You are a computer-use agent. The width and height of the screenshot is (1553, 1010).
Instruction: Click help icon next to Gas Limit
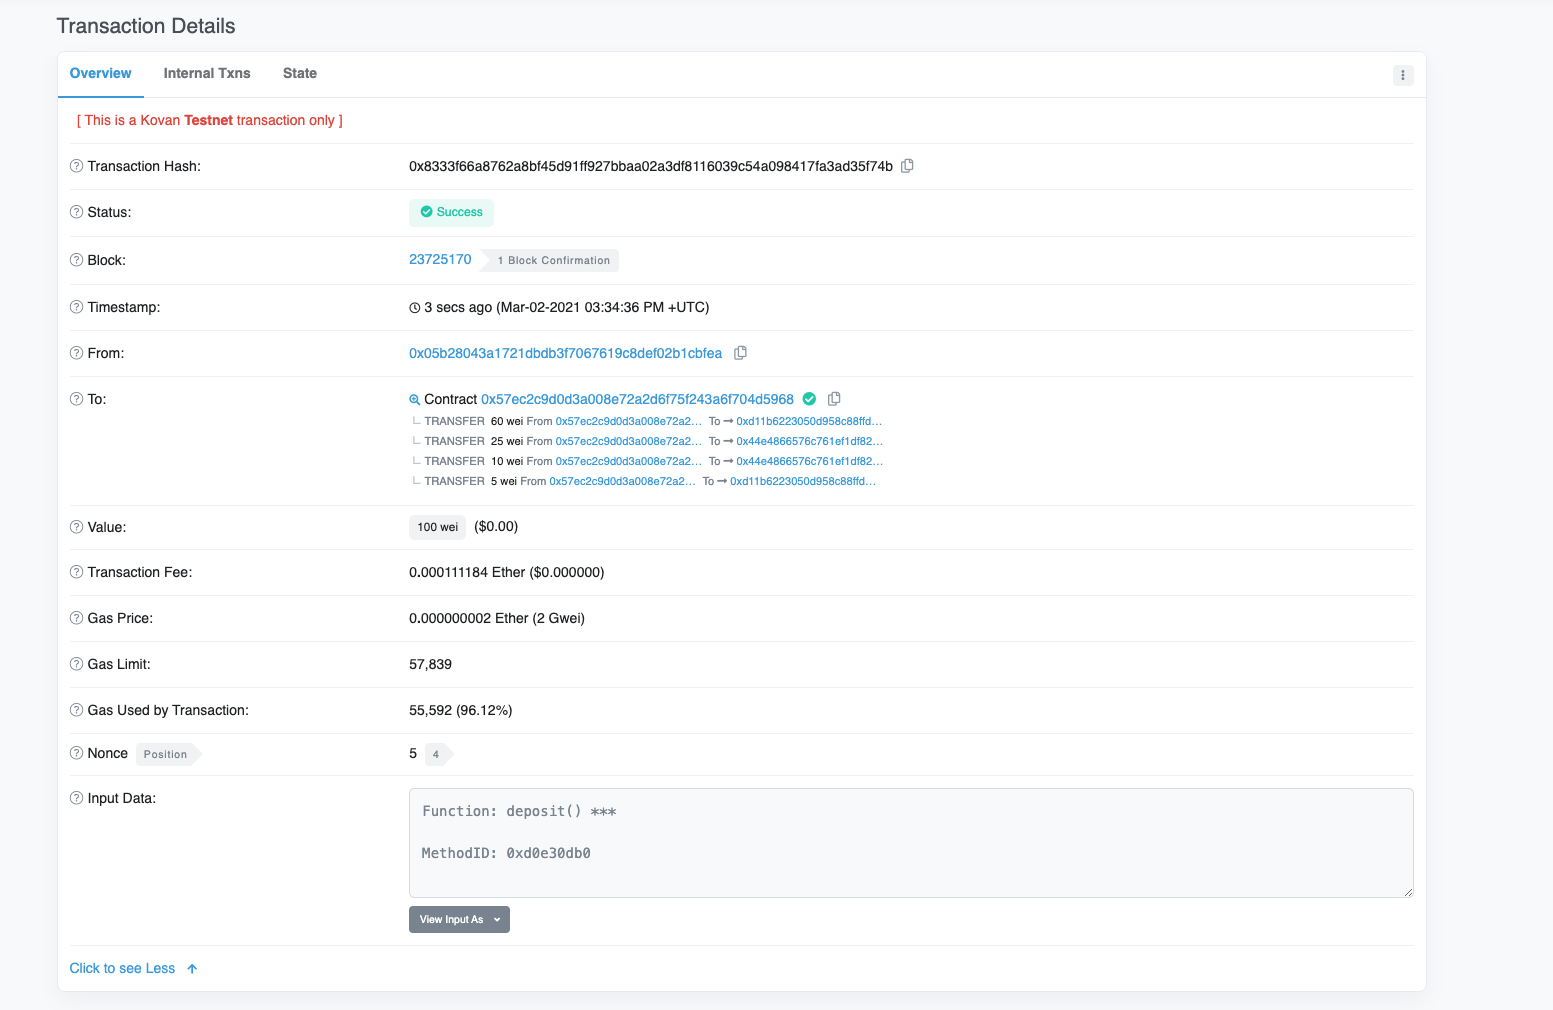(76, 664)
